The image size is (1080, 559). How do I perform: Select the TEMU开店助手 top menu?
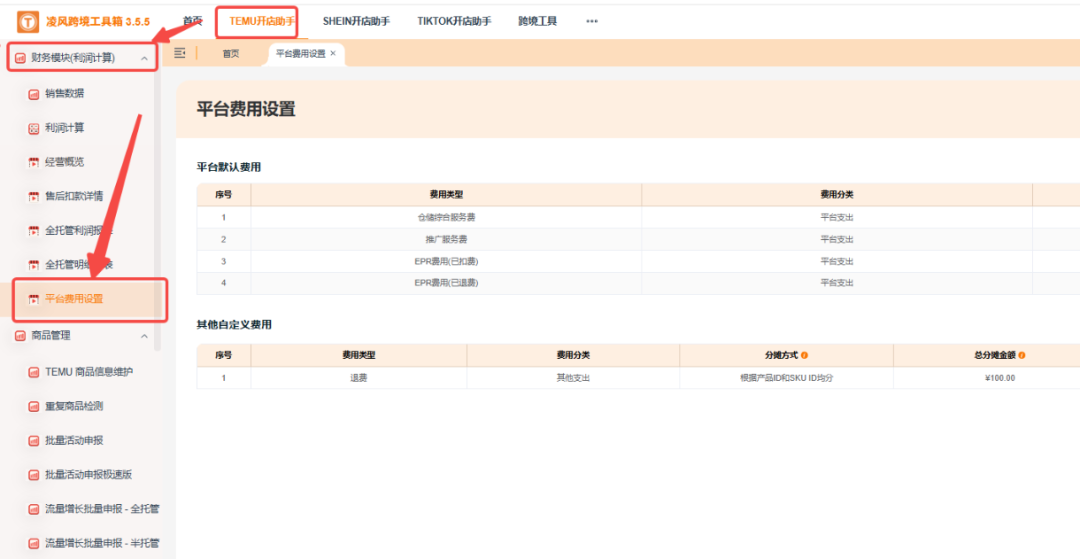(x=262, y=21)
